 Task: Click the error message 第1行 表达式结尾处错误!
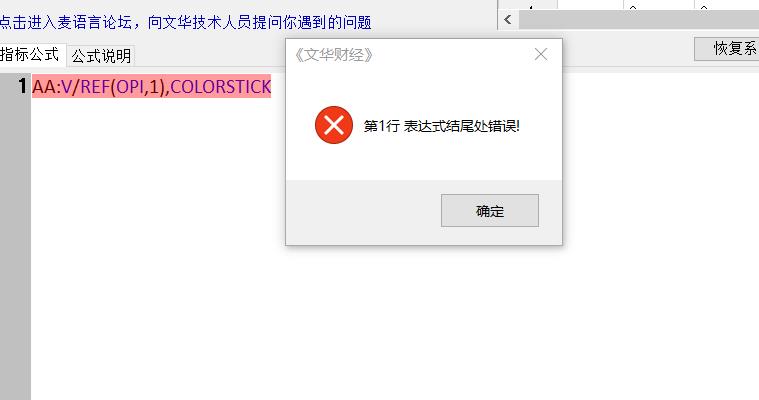(441, 126)
